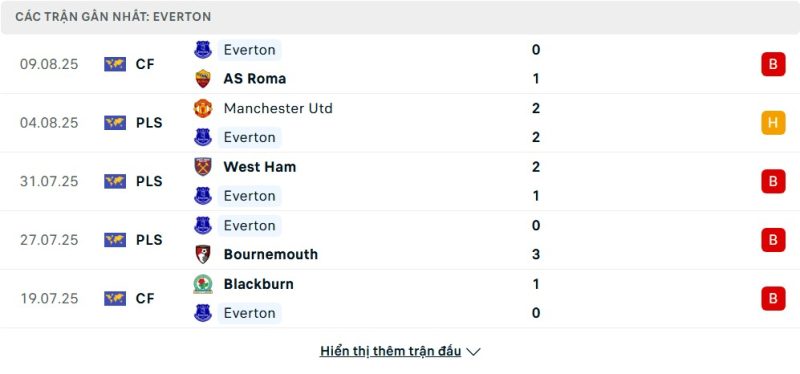800x374 pixels.
Task: Click the Bournemouth club crest
Action: click(203, 254)
